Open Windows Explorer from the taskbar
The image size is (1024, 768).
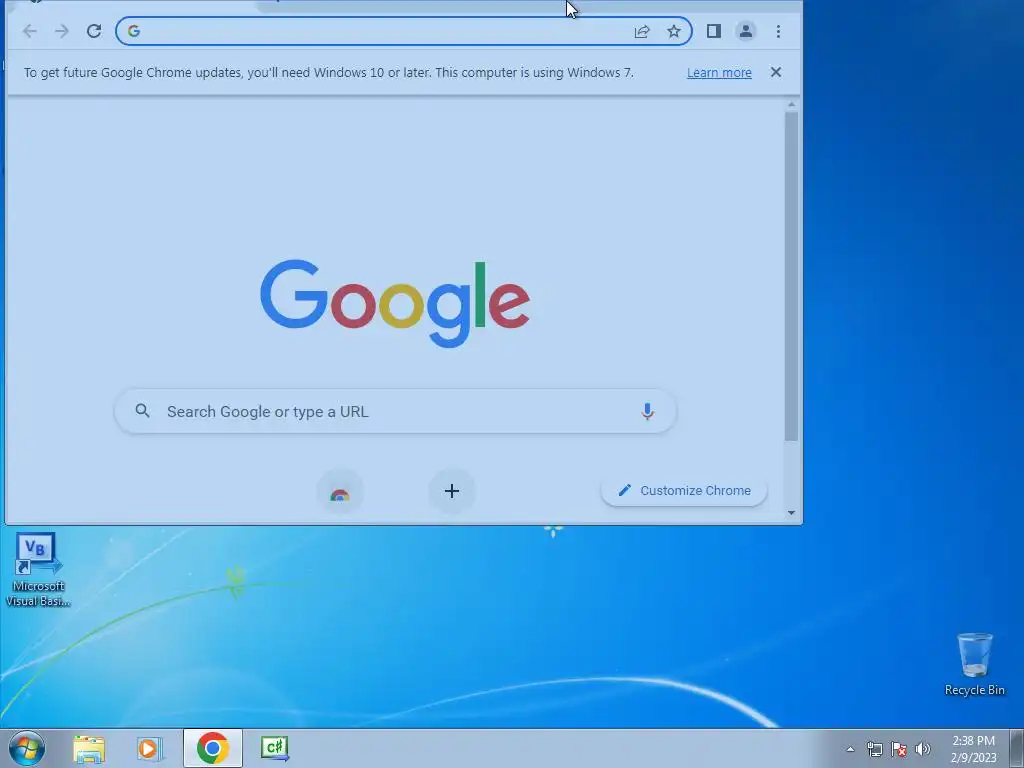[x=89, y=749]
